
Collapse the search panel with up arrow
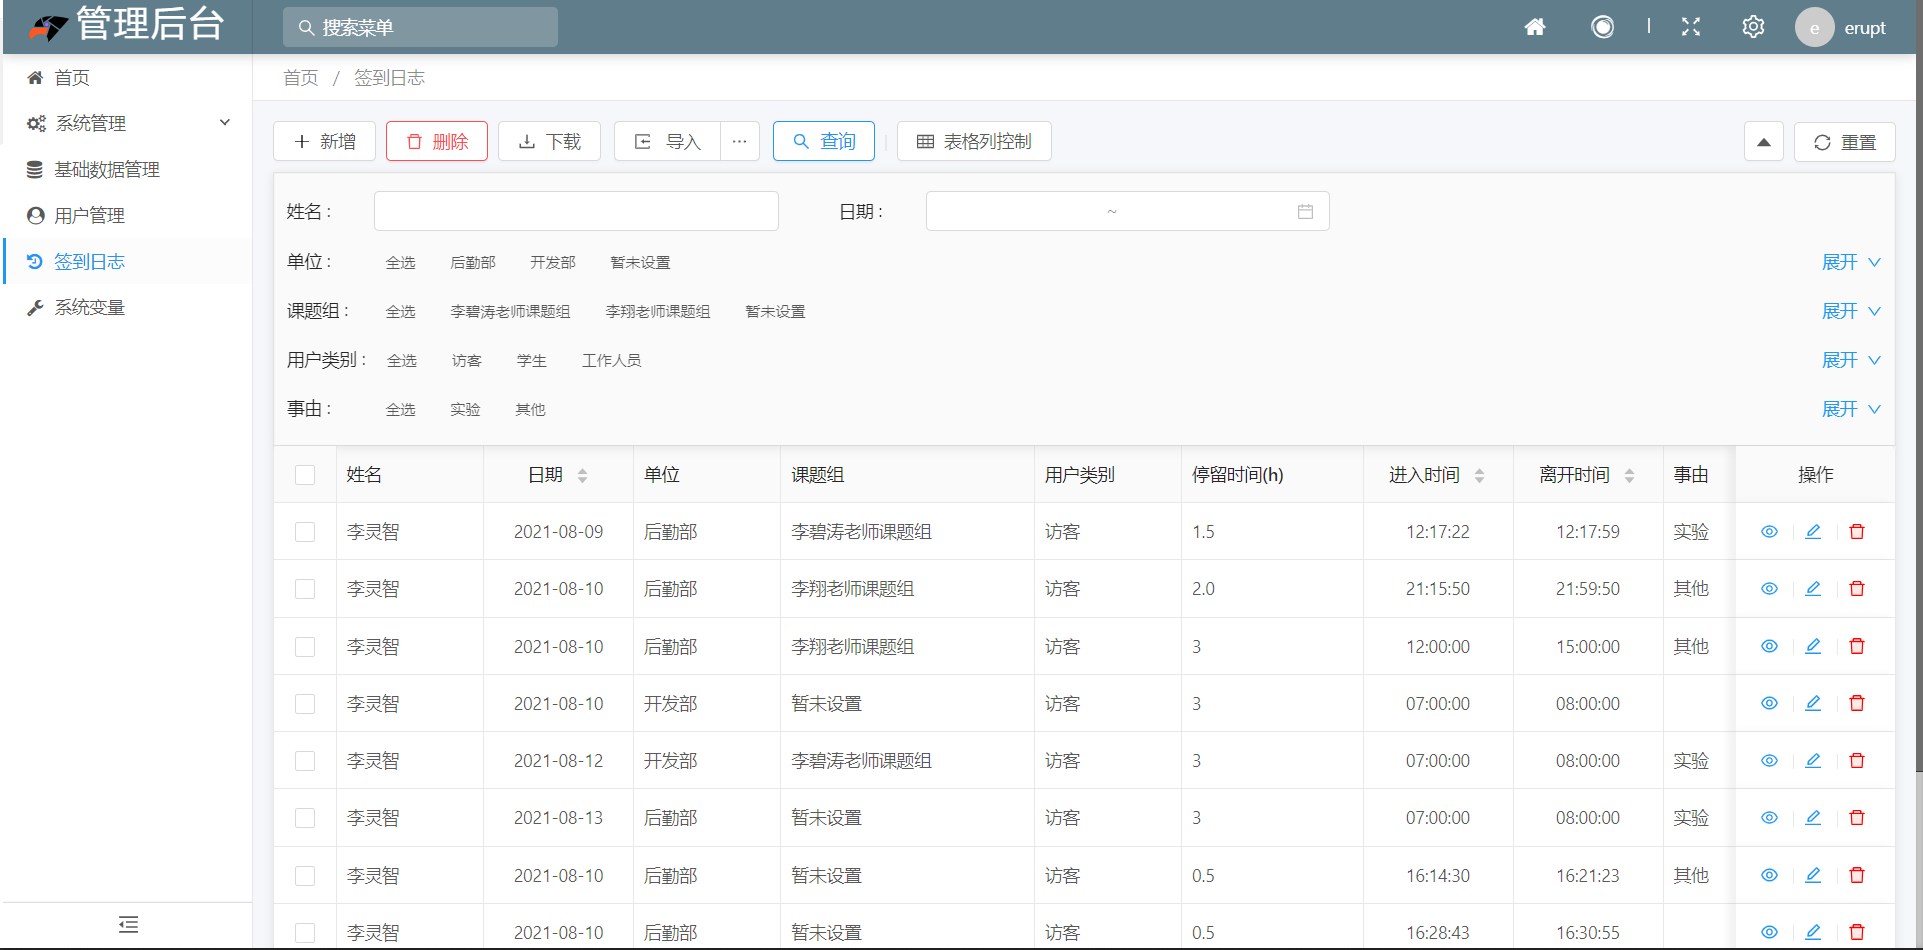[1764, 142]
